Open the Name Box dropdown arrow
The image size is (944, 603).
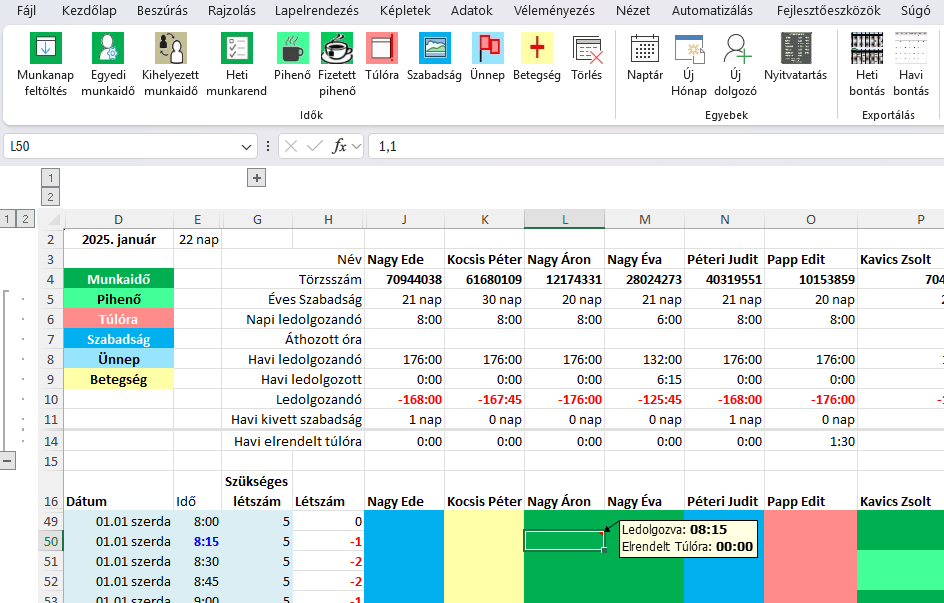(247, 147)
